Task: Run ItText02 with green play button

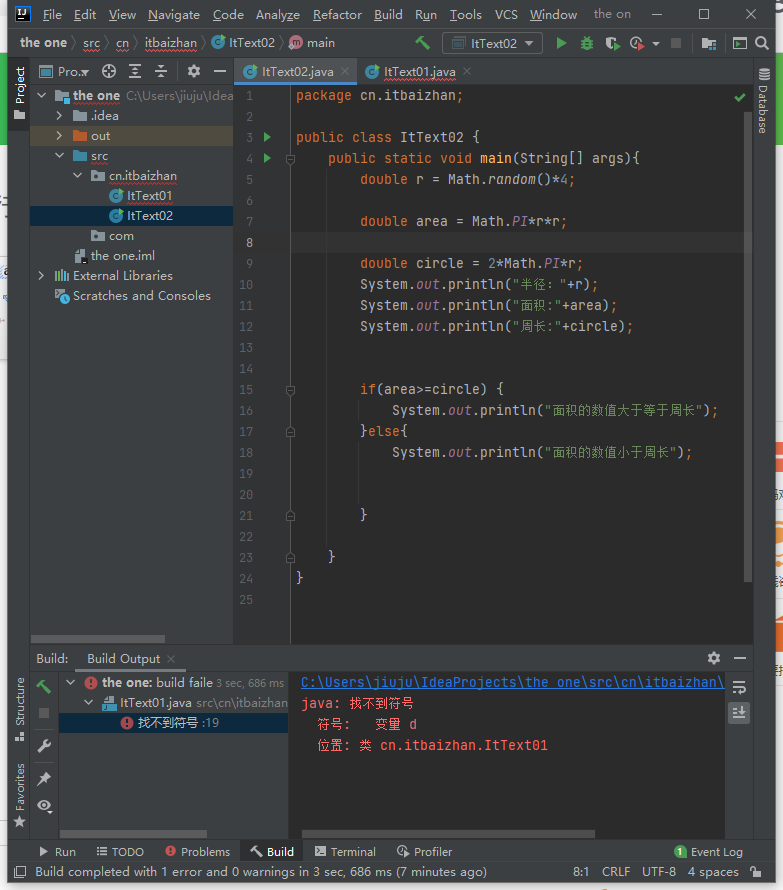Action: click(561, 43)
